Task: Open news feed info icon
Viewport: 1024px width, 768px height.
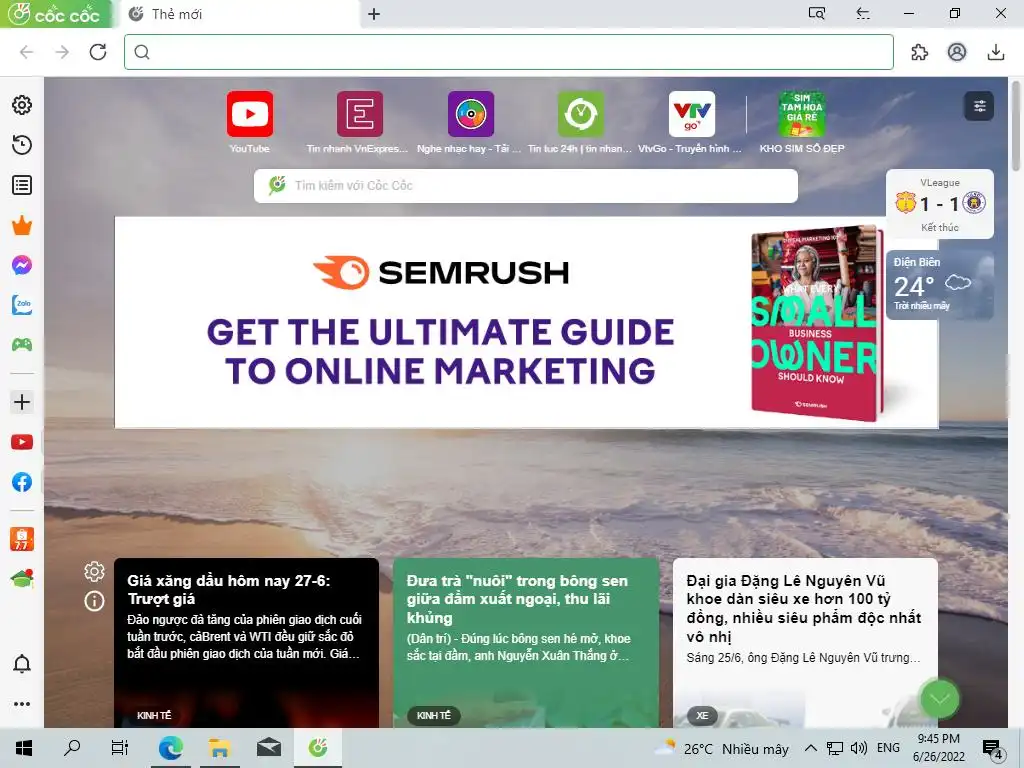Action: 94,601
